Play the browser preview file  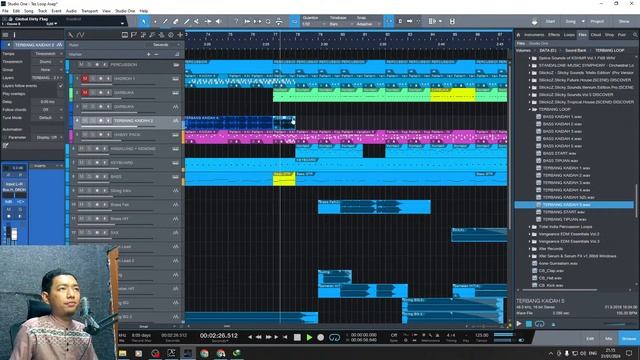(519, 324)
